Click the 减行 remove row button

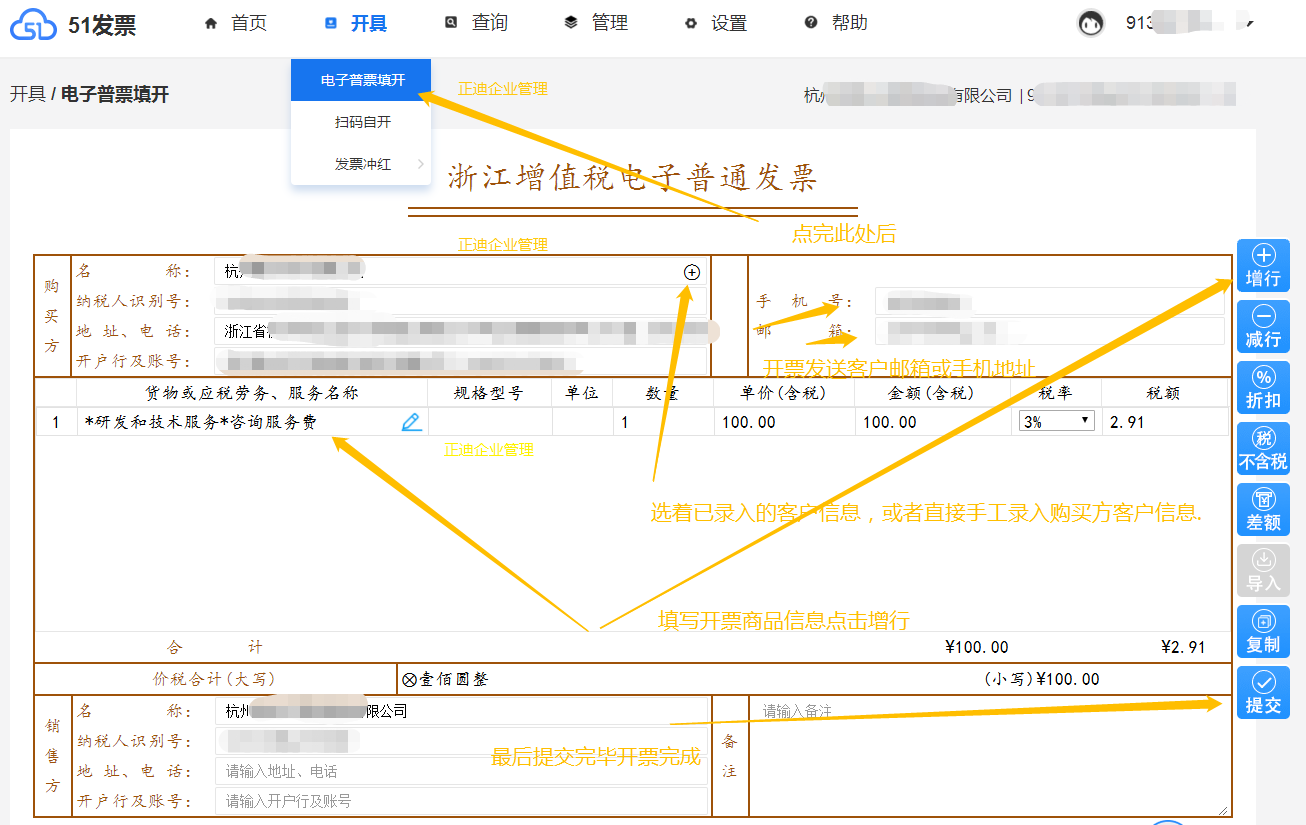click(1263, 327)
